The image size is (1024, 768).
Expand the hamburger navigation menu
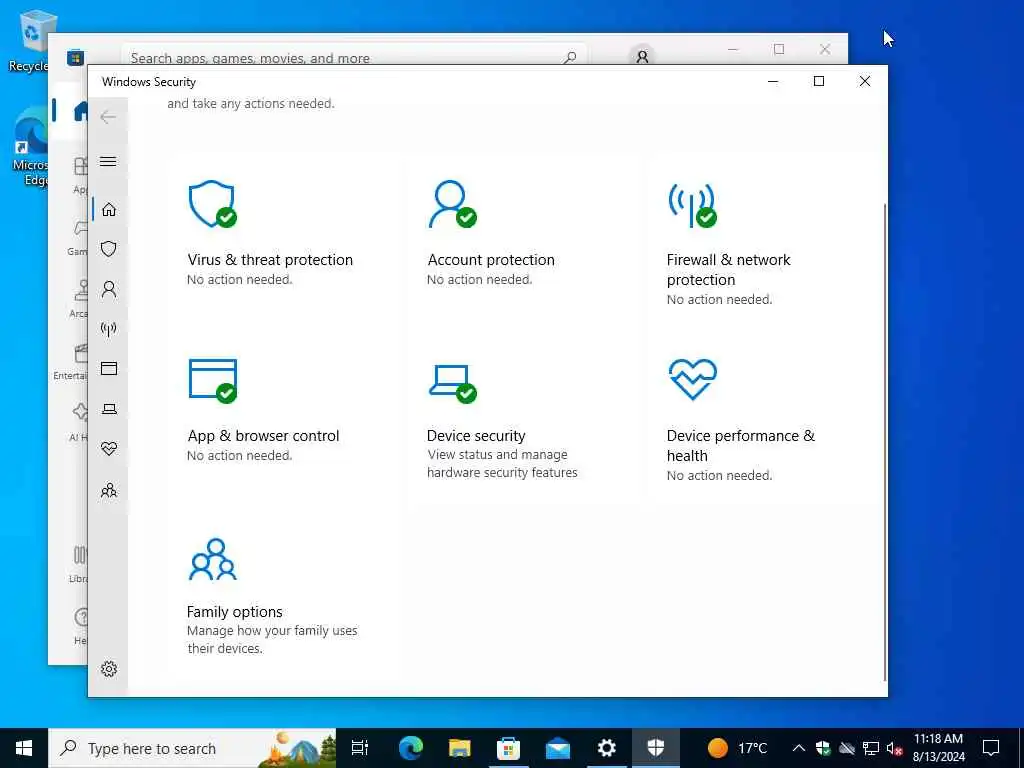108,161
